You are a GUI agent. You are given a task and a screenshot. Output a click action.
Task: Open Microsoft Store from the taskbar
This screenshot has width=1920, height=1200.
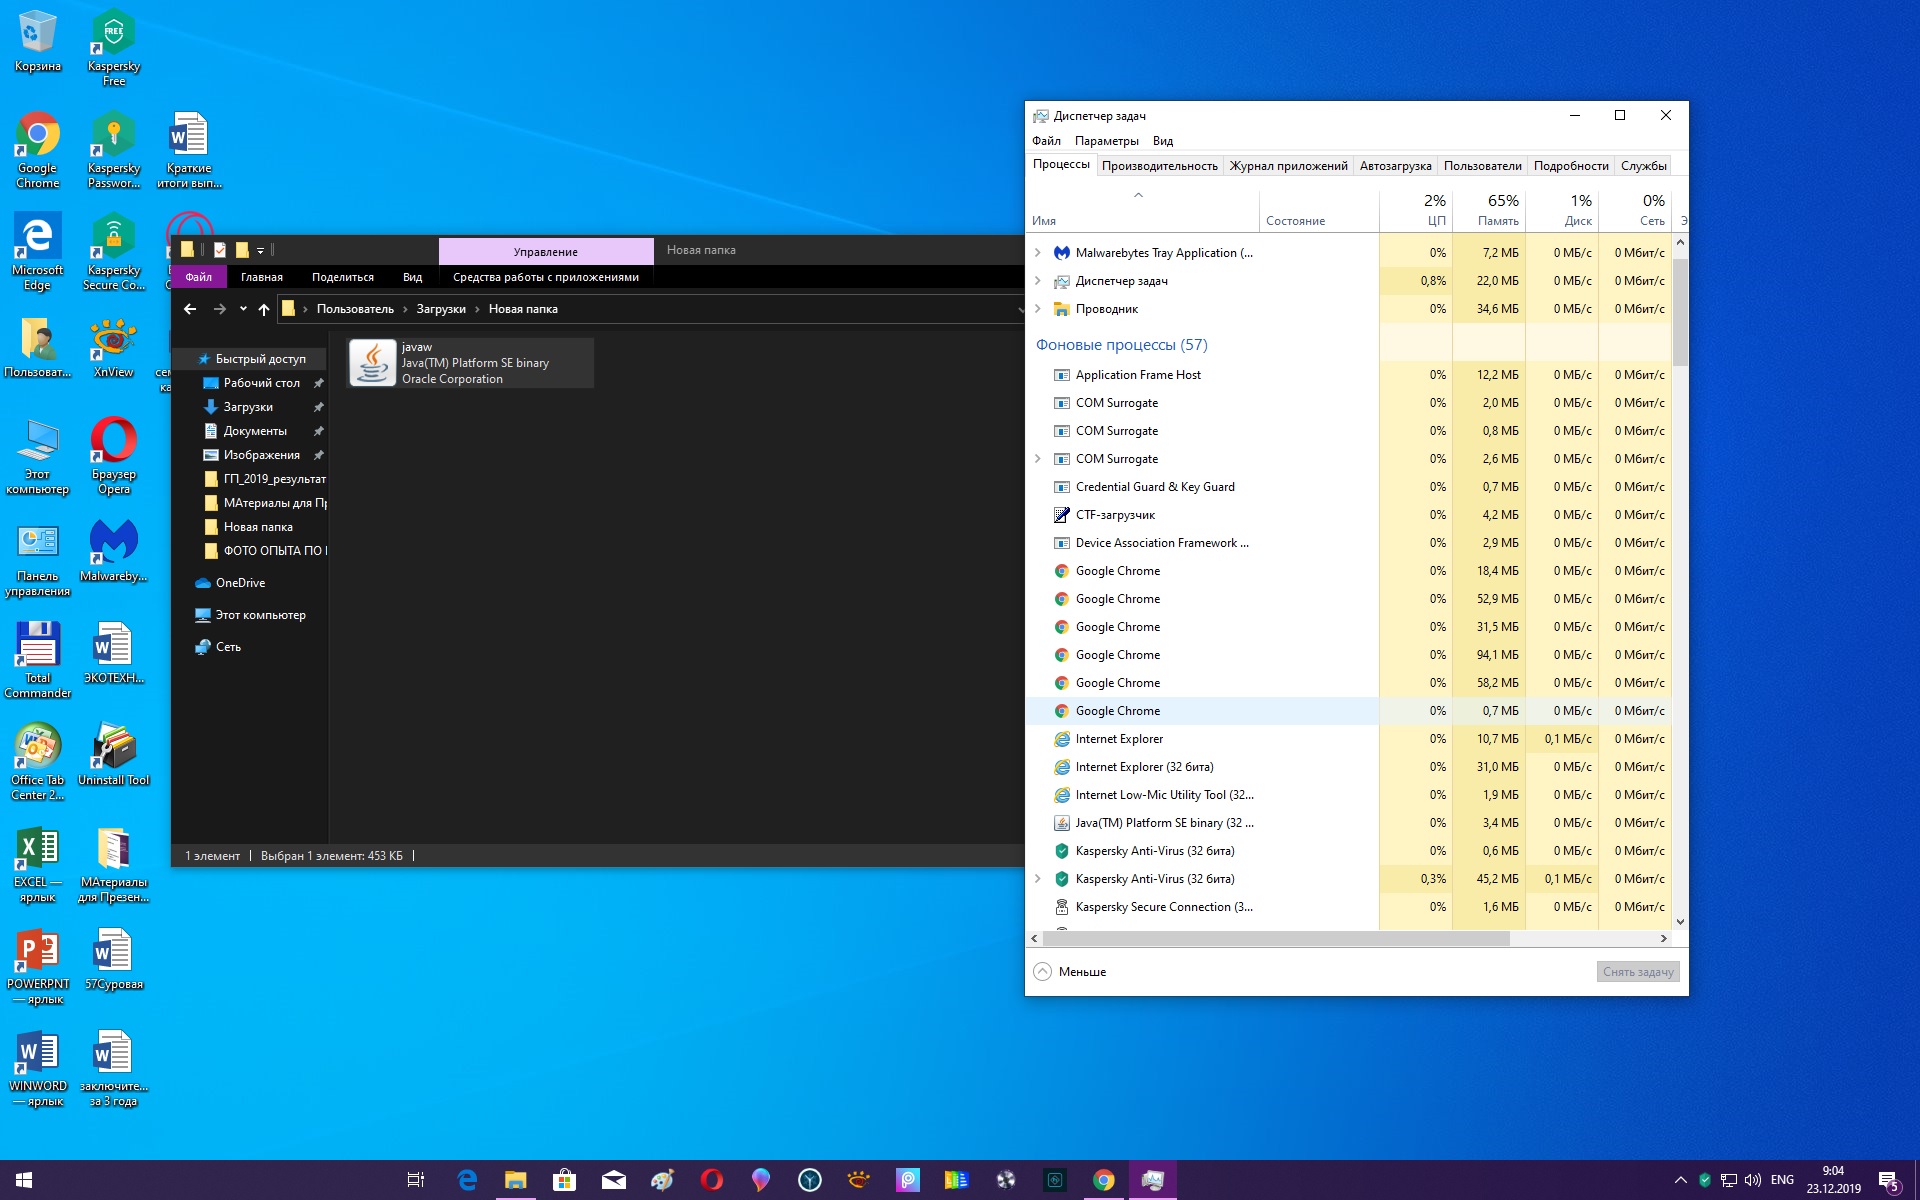pos(565,1180)
